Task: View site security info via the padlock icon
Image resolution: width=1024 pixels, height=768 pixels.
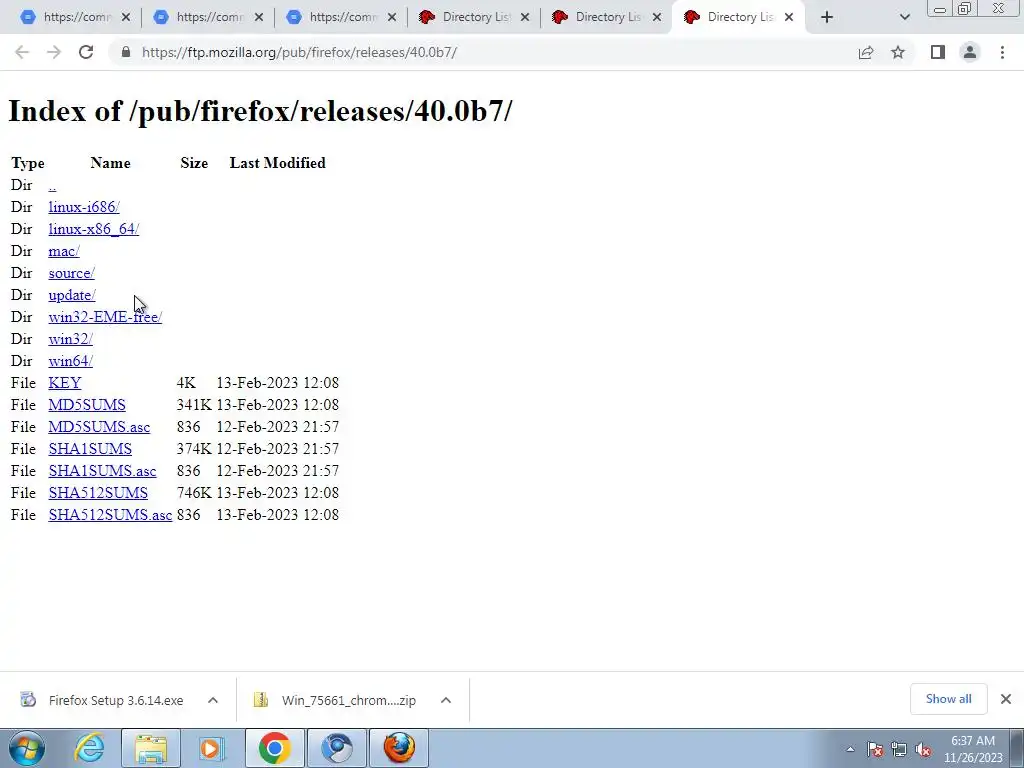Action: point(126,52)
